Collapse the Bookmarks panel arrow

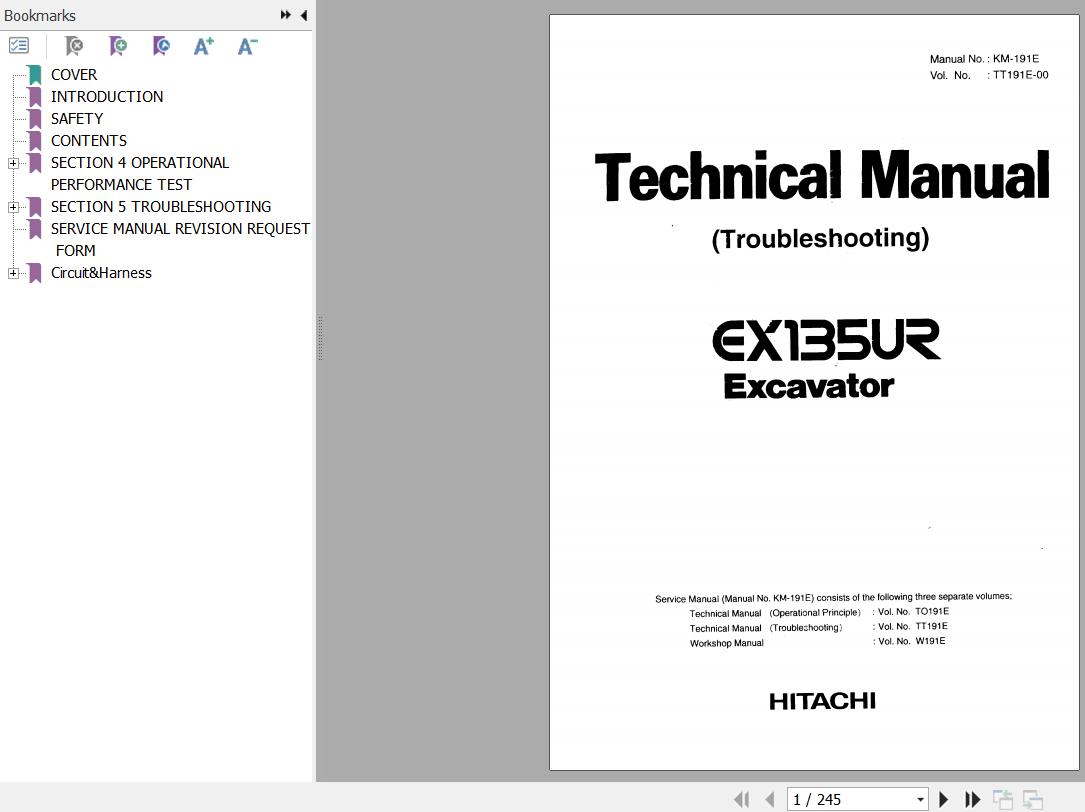(304, 15)
